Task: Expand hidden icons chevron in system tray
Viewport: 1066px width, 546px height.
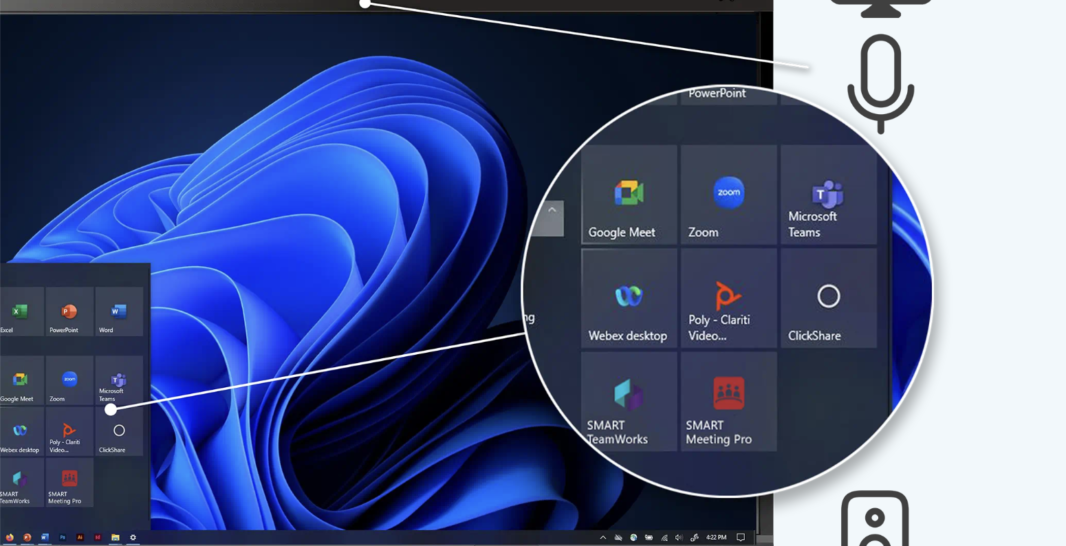Action: tap(602, 538)
